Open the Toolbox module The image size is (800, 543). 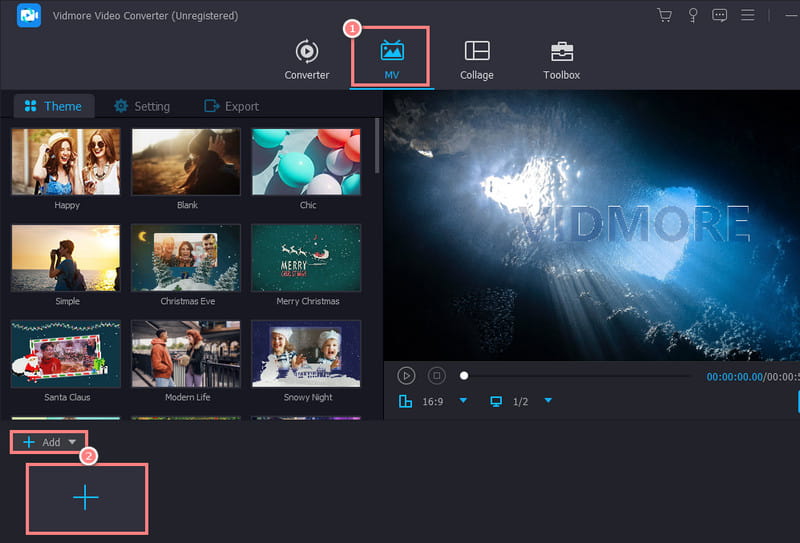[561, 59]
